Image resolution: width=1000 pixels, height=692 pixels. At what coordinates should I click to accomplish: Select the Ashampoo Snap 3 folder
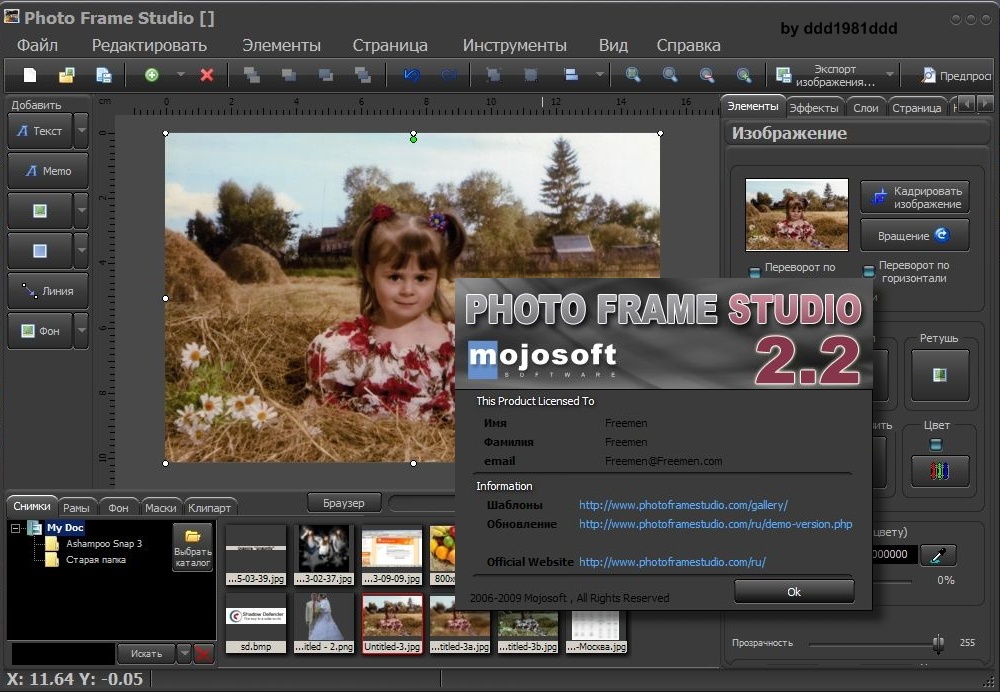point(104,543)
